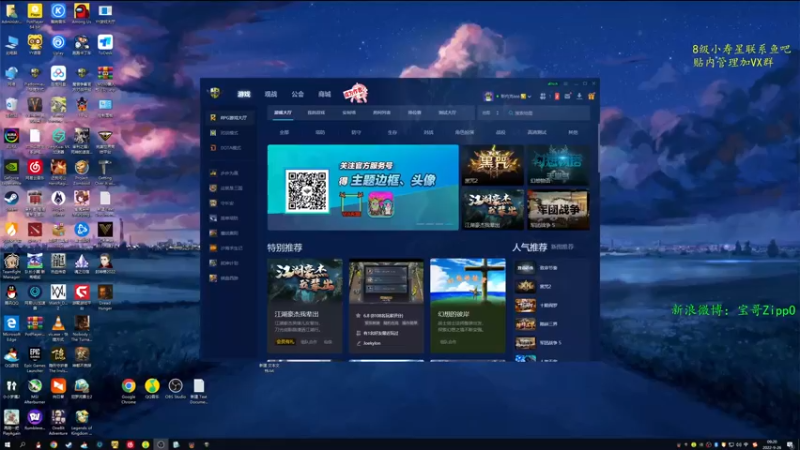Open the 军团战争 game thumbnail
The image size is (800, 450).
tap(558, 210)
